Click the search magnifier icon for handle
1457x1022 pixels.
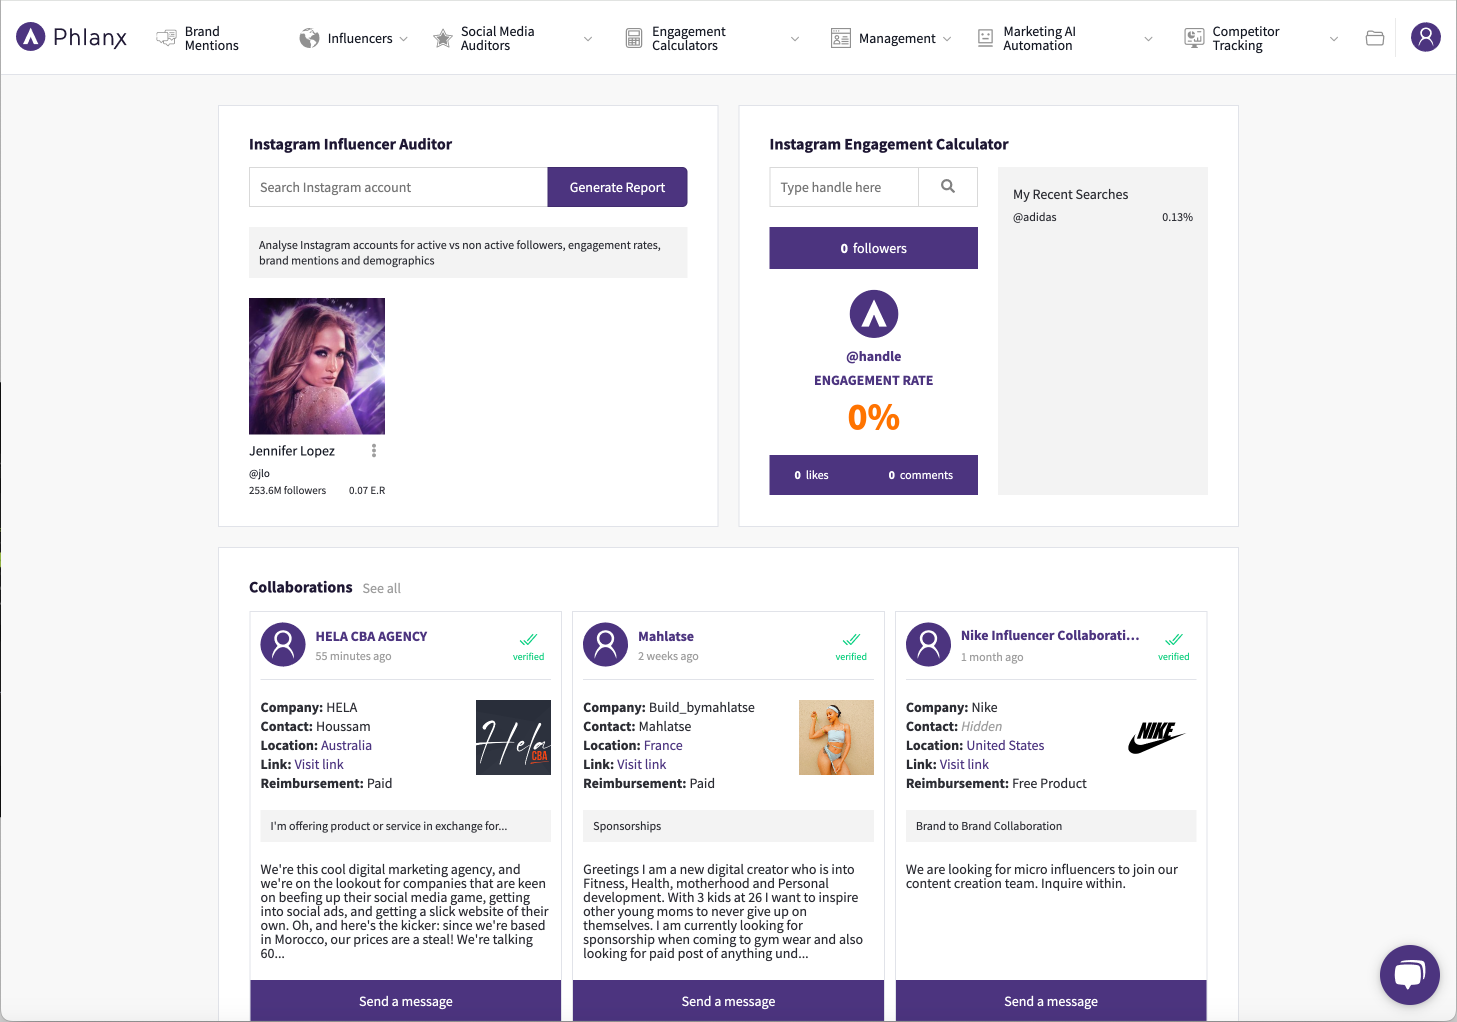[x=948, y=187]
